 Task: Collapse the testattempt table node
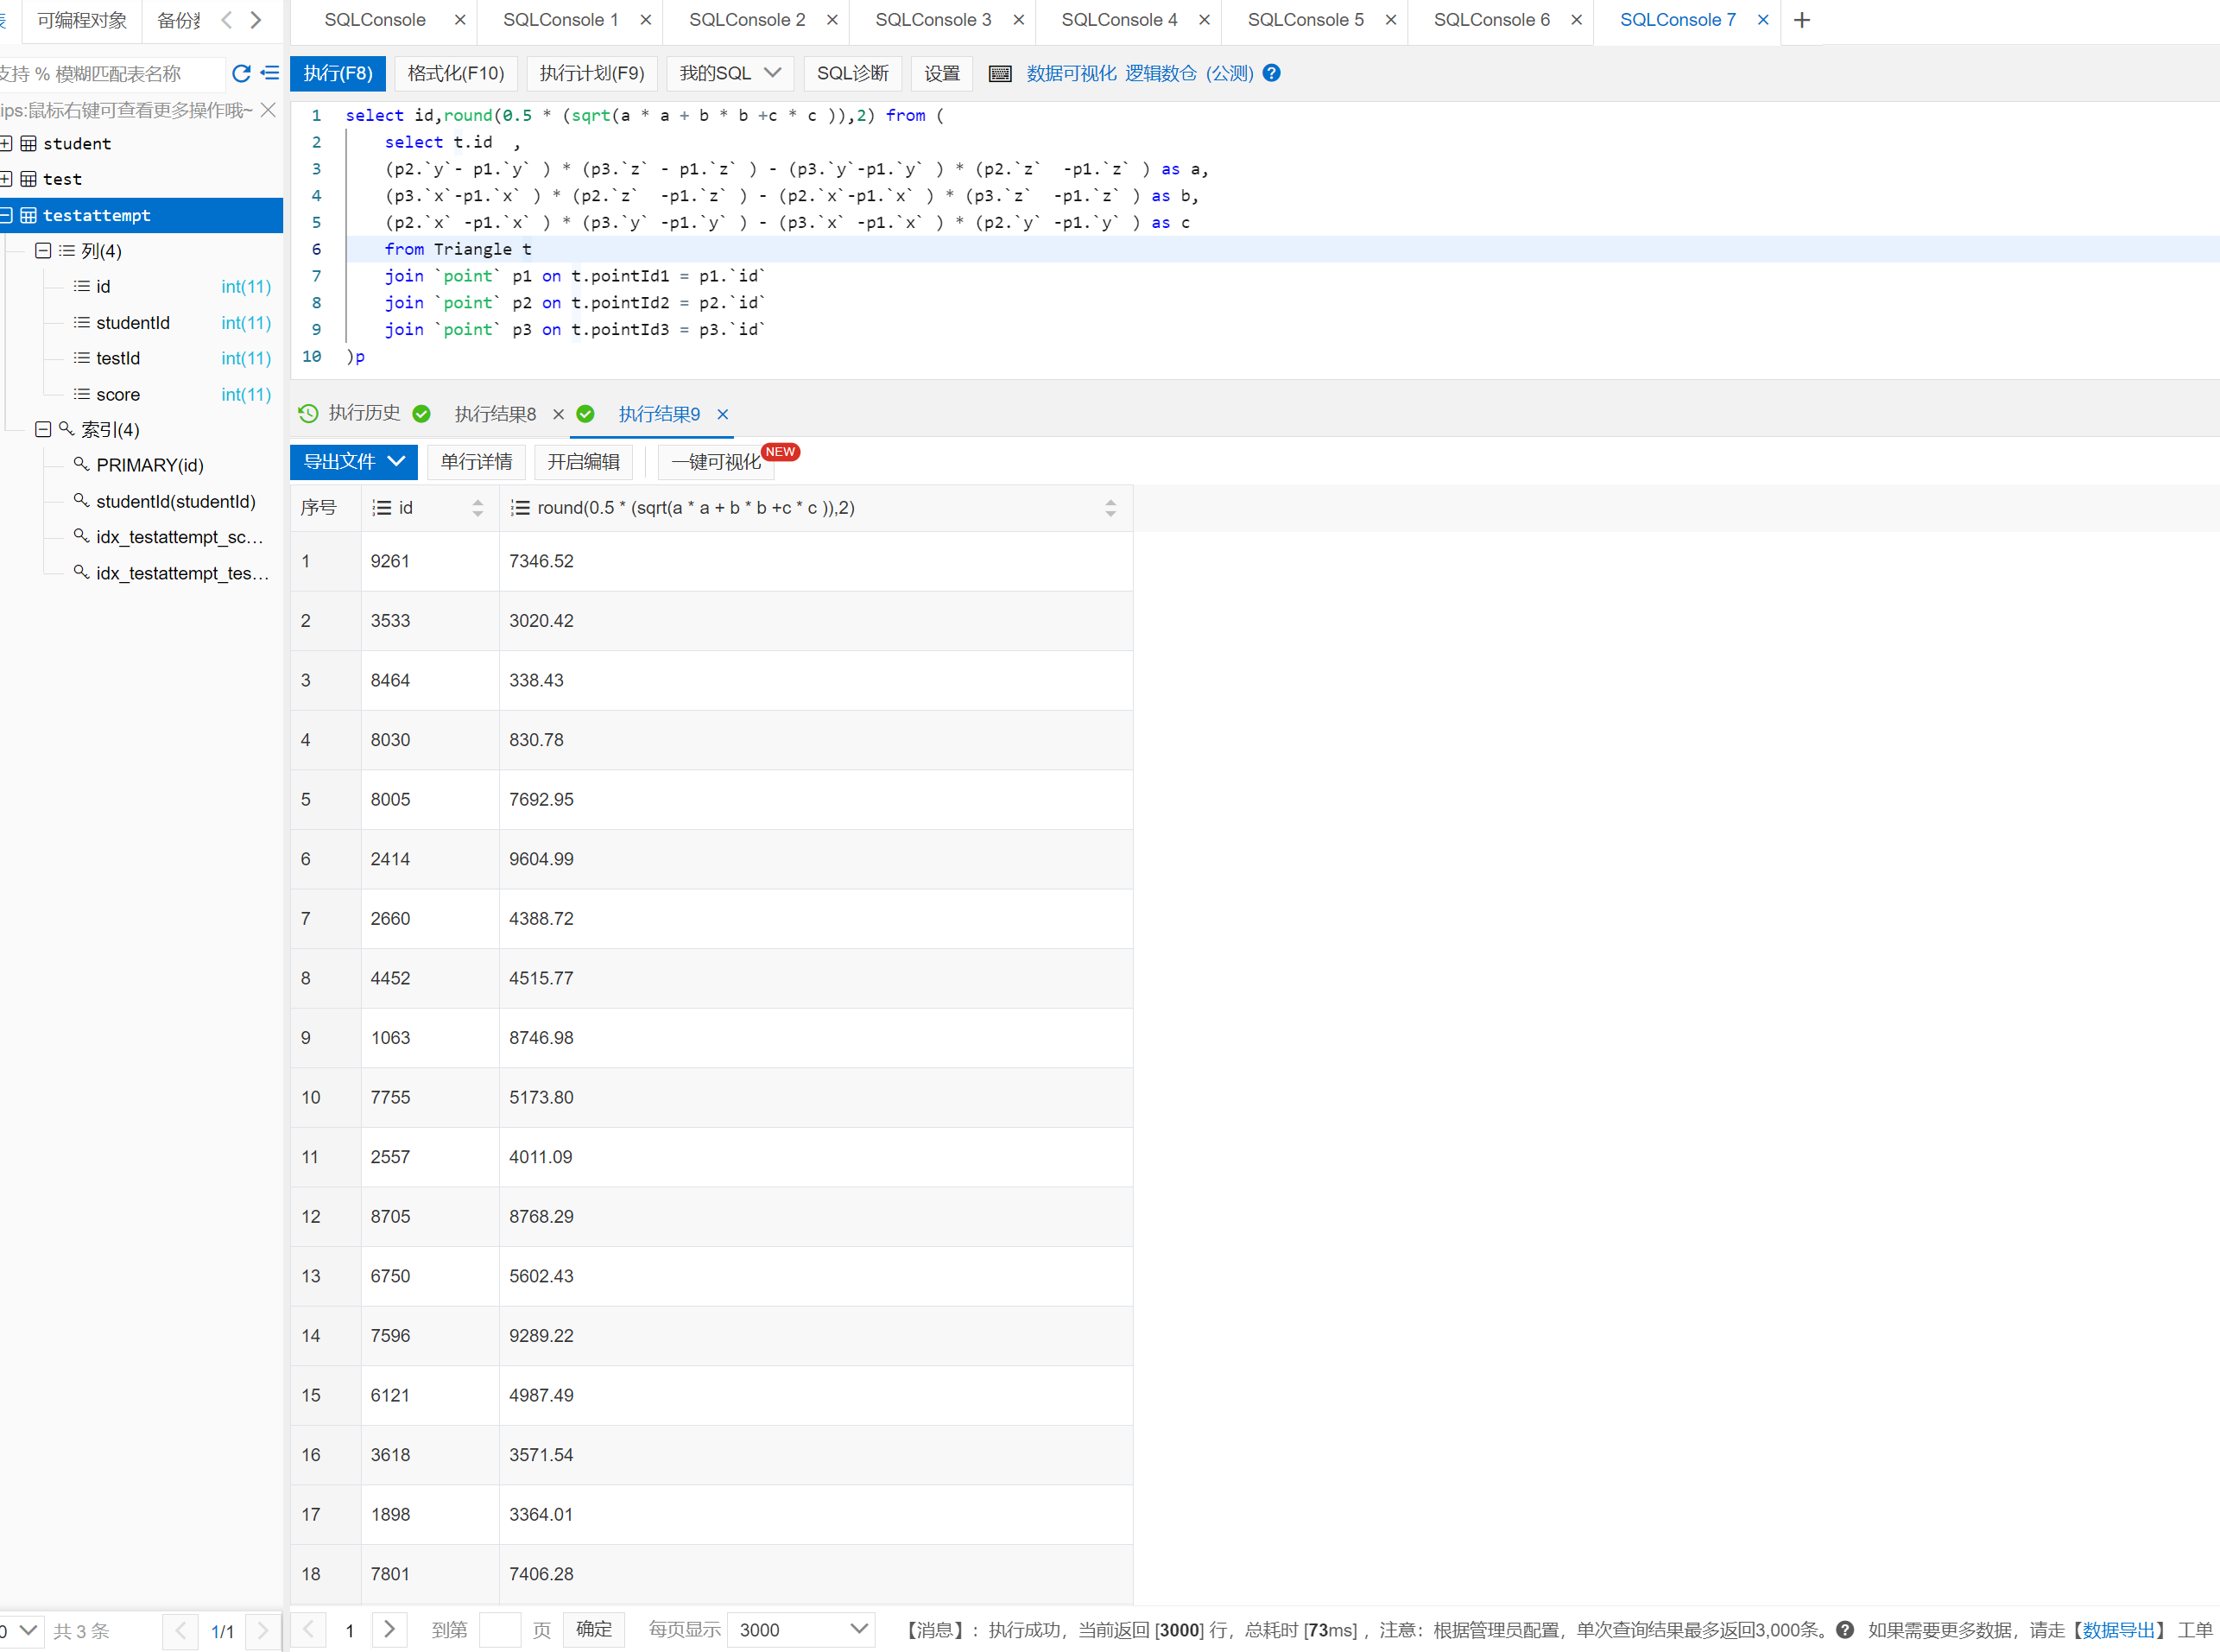coord(6,215)
